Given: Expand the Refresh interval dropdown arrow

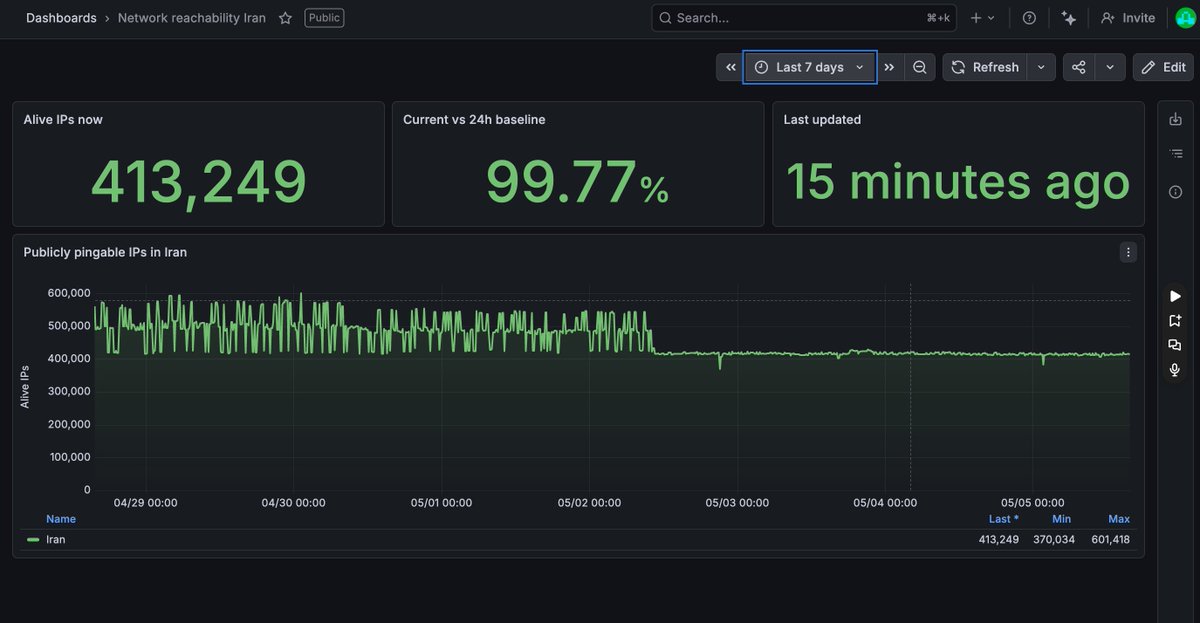Looking at the screenshot, I should point(1041,67).
